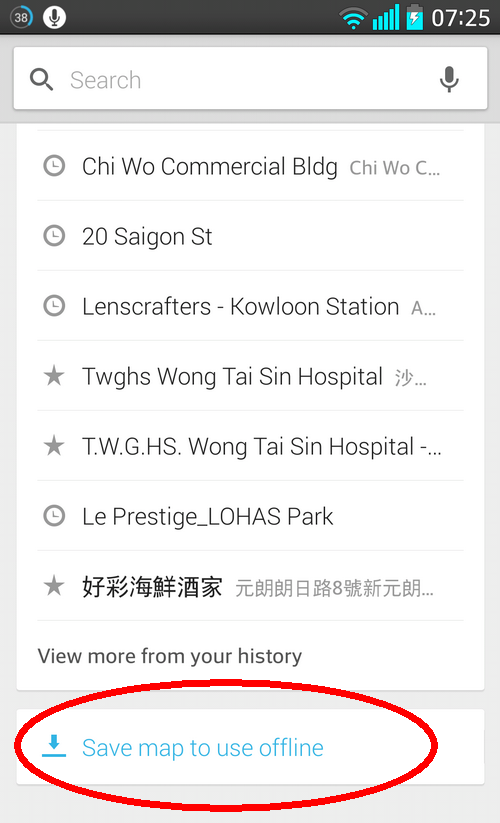Choose 20 Saigon St from recent searches
This screenshot has height=823, width=500.
tap(250, 236)
